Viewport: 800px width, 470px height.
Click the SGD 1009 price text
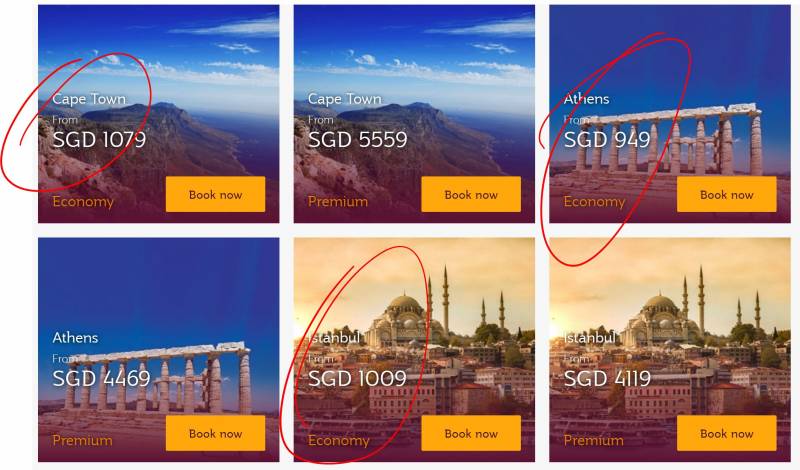coord(357,378)
